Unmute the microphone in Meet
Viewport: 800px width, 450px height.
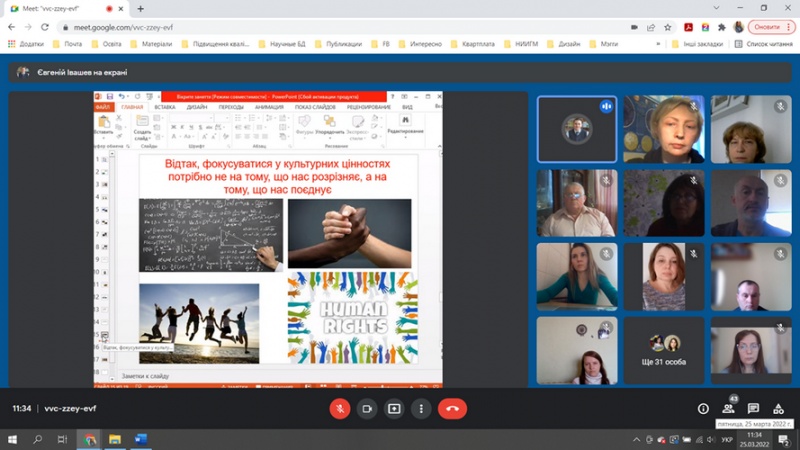tap(340, 409)
